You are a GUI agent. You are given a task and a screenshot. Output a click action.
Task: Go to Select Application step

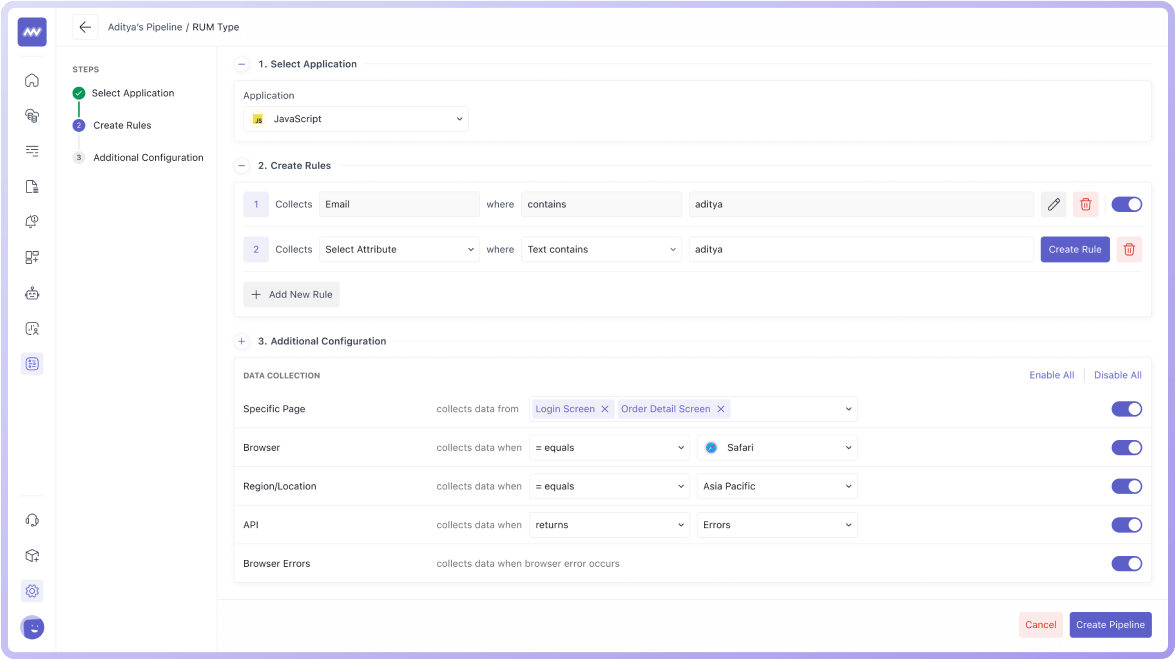133,93
